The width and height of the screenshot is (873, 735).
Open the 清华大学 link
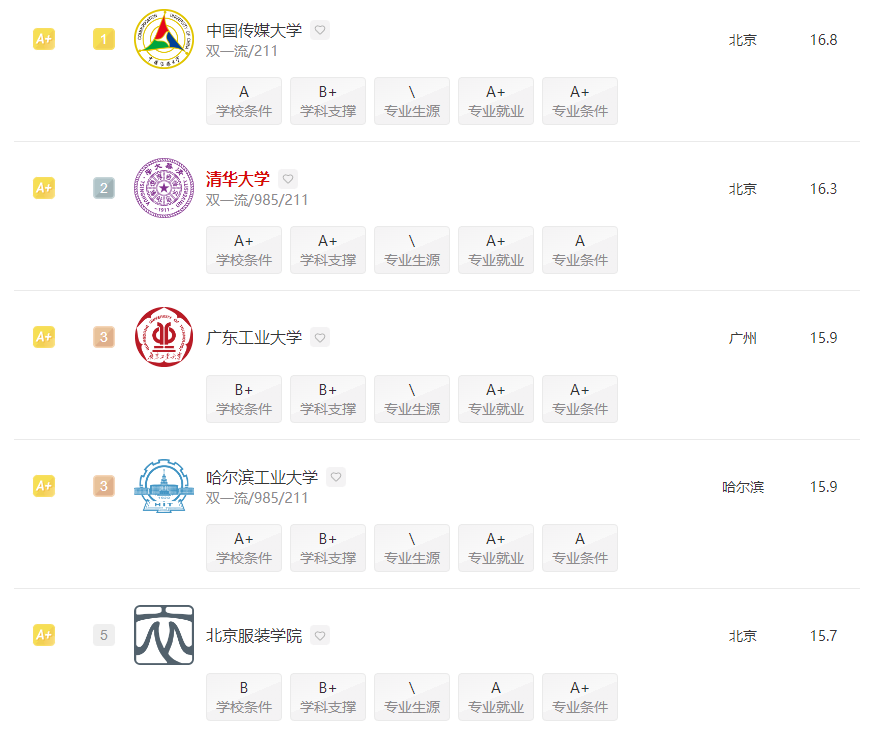pyautogui.click(x=238, y=179)
